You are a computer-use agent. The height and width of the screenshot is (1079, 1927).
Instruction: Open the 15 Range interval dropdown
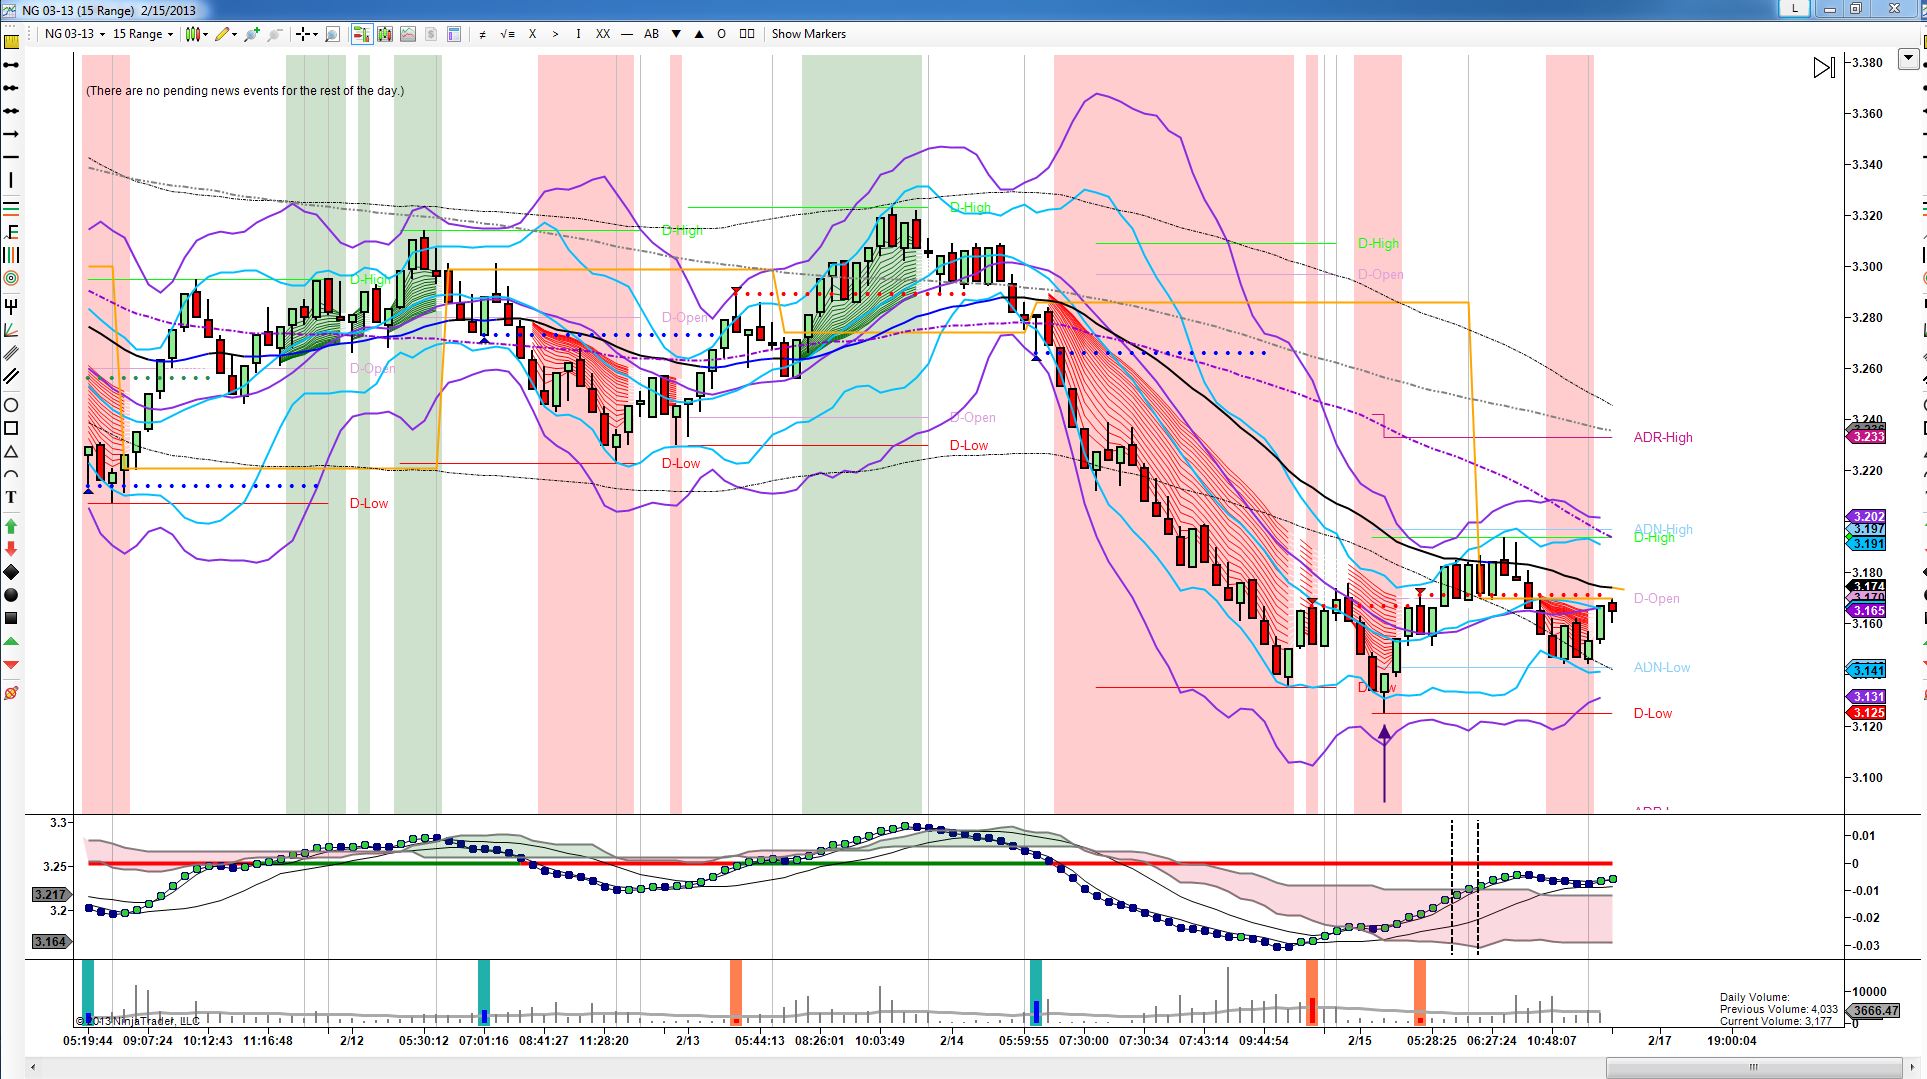[142, 34]
